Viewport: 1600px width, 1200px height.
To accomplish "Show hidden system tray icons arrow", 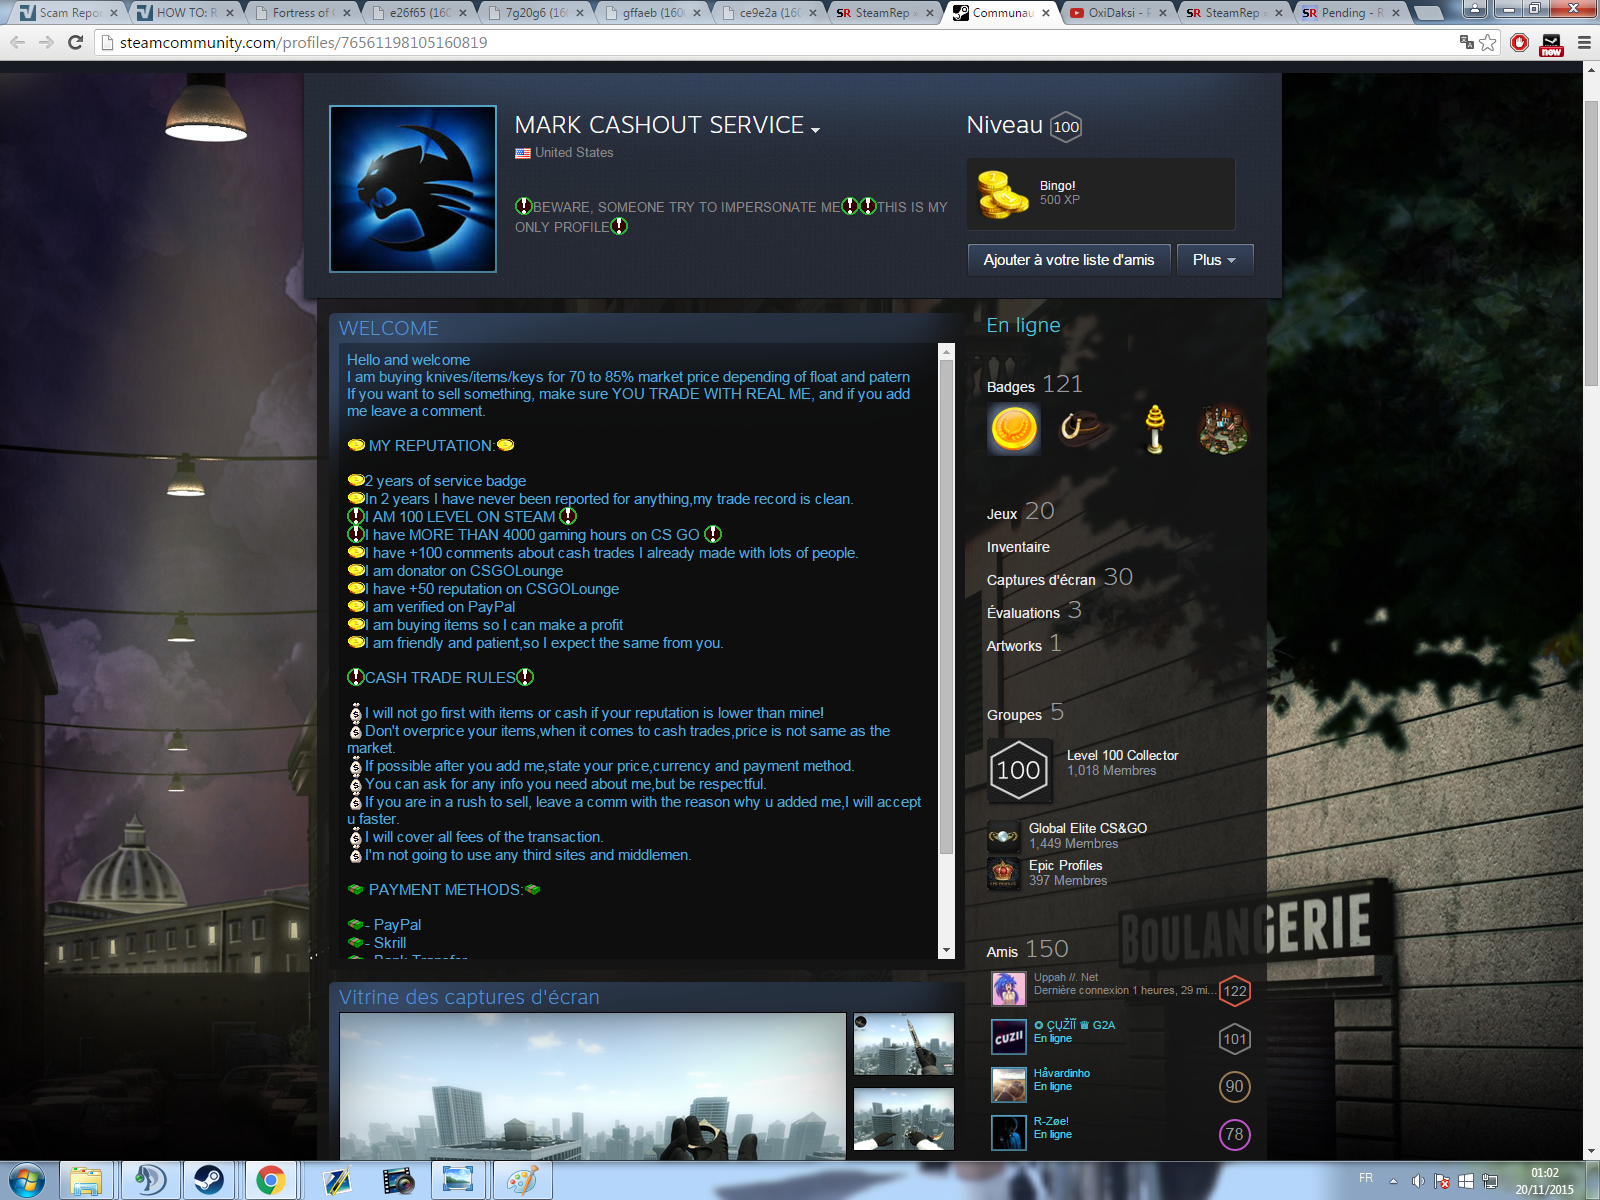I will [x=1393, y=1181].
